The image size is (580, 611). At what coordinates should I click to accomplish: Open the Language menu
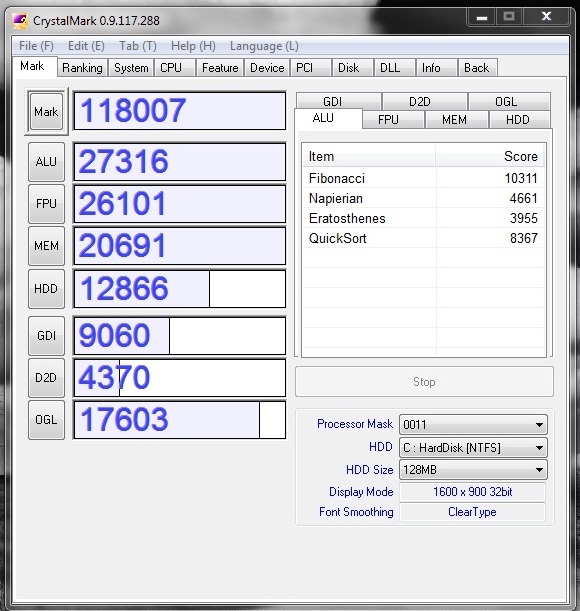pos(264,46)
